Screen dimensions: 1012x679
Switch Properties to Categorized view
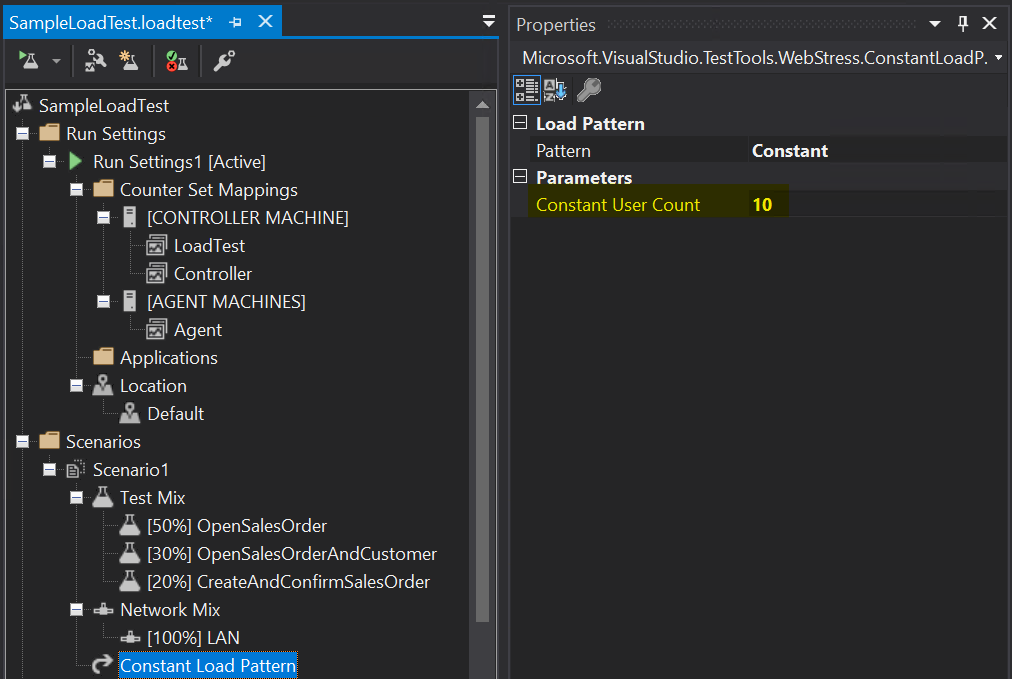coord(526,90)
